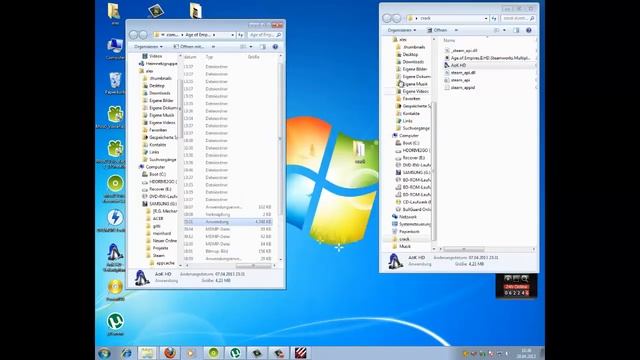Select Downloads in the left window's tree
This screenshot has width=640, height=360.
(x=160, y=93)
